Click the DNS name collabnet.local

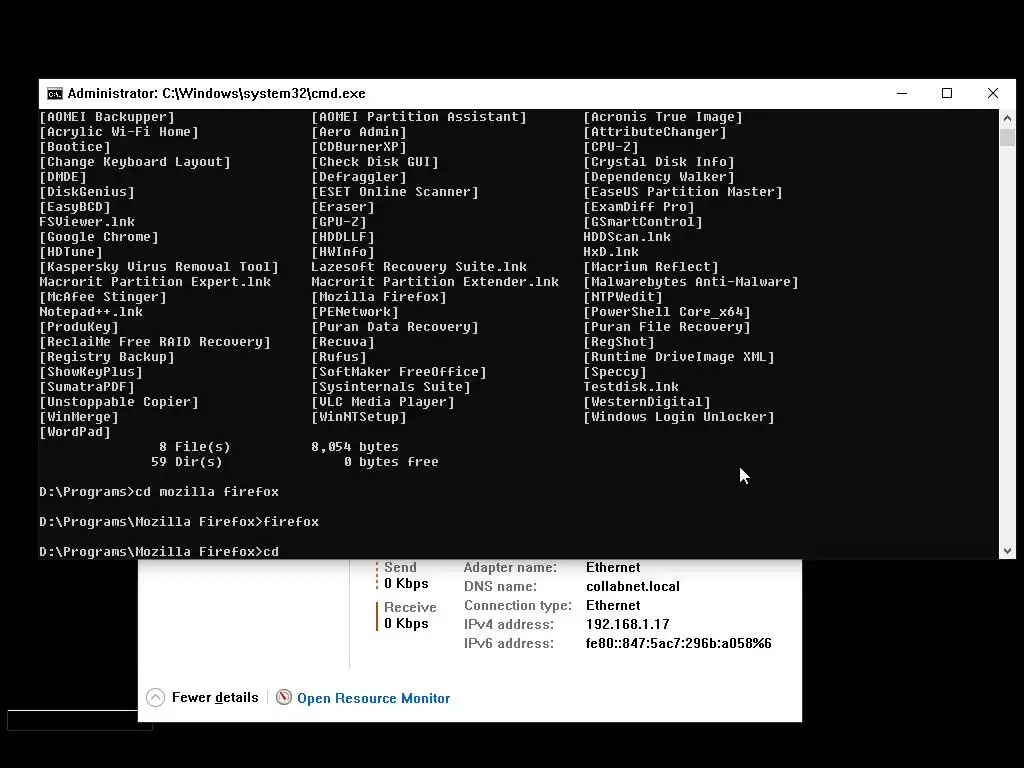coord(633,586)
